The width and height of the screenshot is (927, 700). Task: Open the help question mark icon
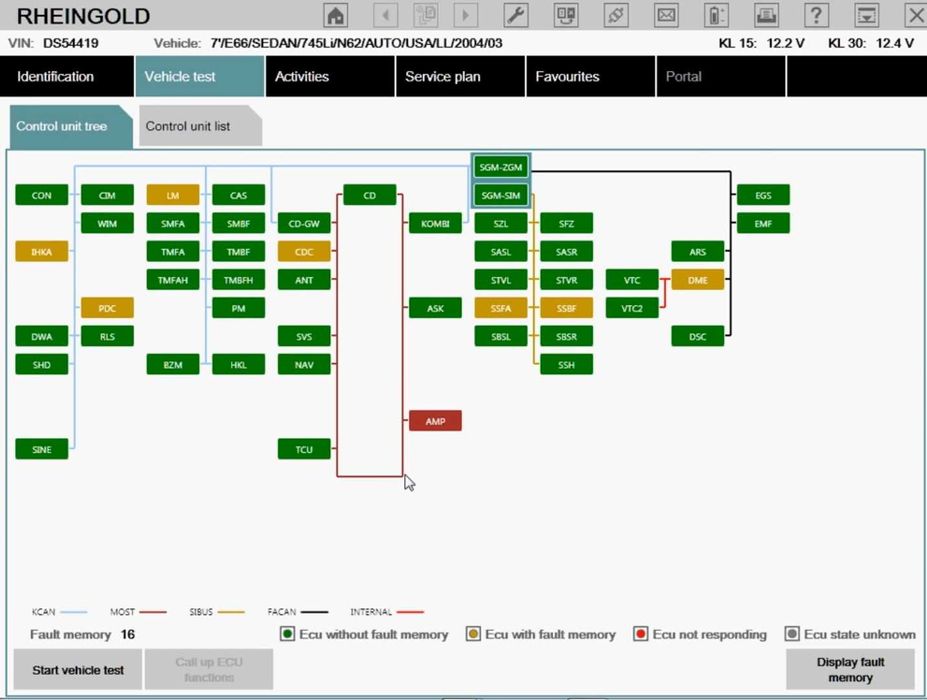(816, 15)
